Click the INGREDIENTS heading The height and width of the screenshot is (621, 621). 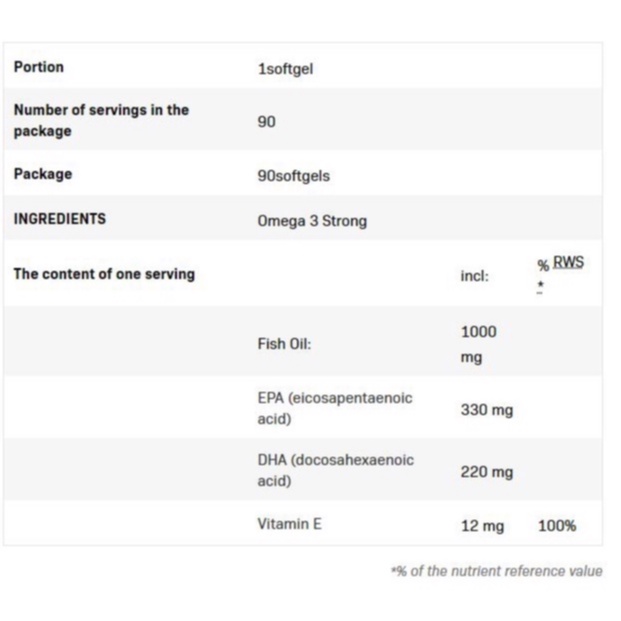59,219
